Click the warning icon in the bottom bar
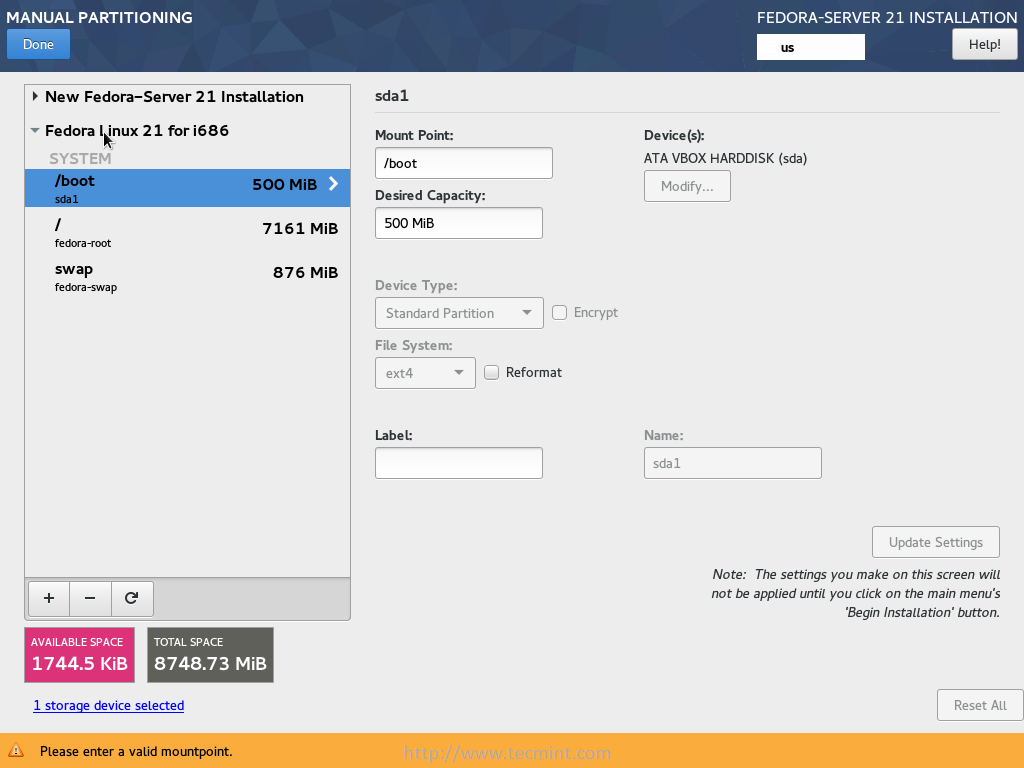The height and width of the screenshot is (768, 1024). [15, 750]
